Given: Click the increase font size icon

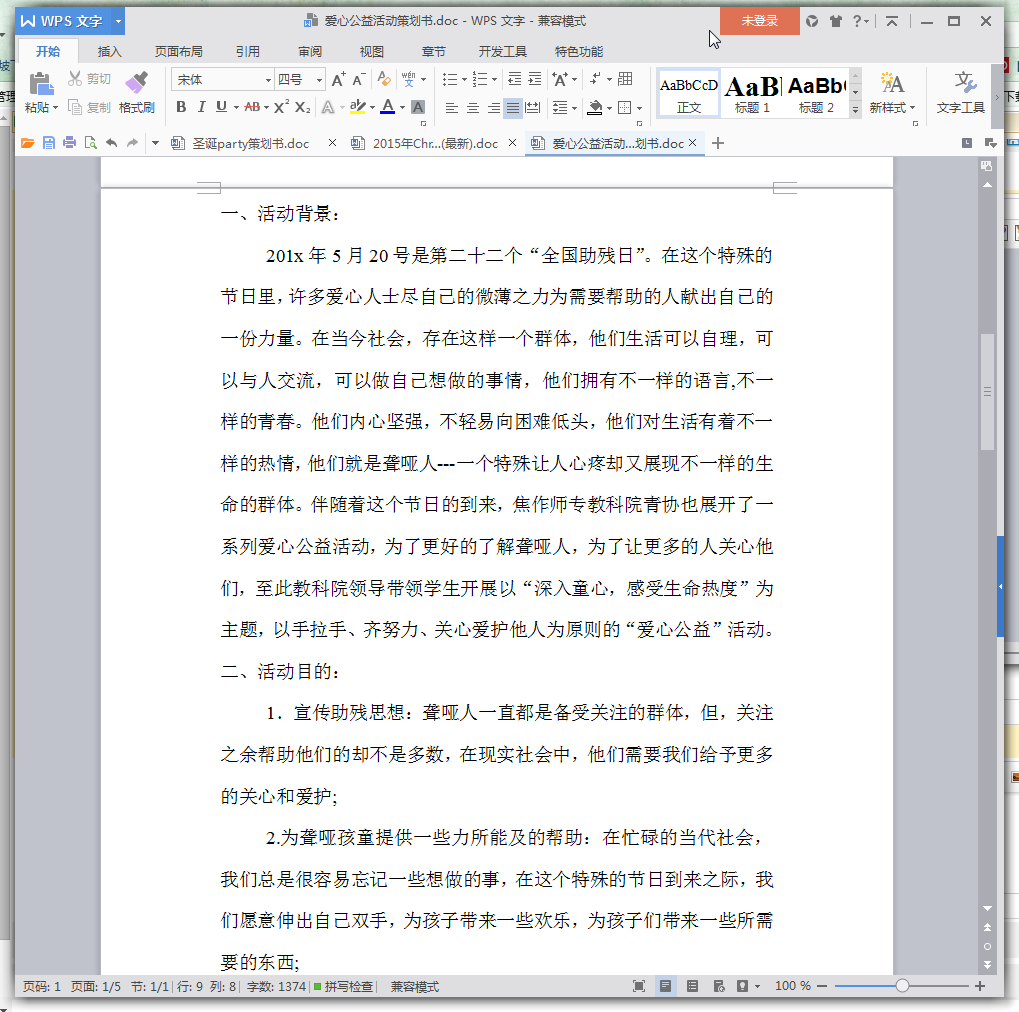Looking at the screenshot, I should (x=339, y=79).
